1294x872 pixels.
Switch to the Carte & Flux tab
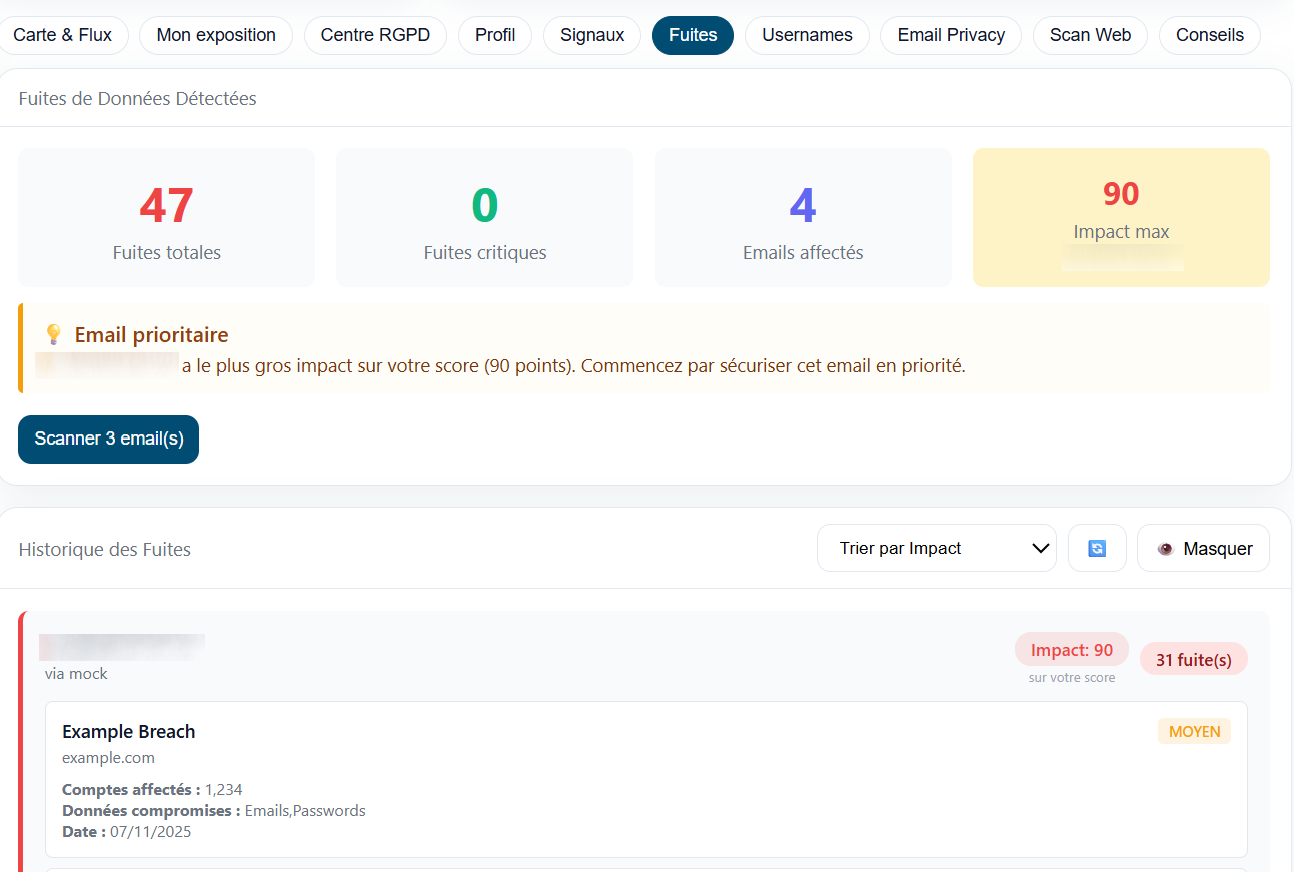pos(62,35)
